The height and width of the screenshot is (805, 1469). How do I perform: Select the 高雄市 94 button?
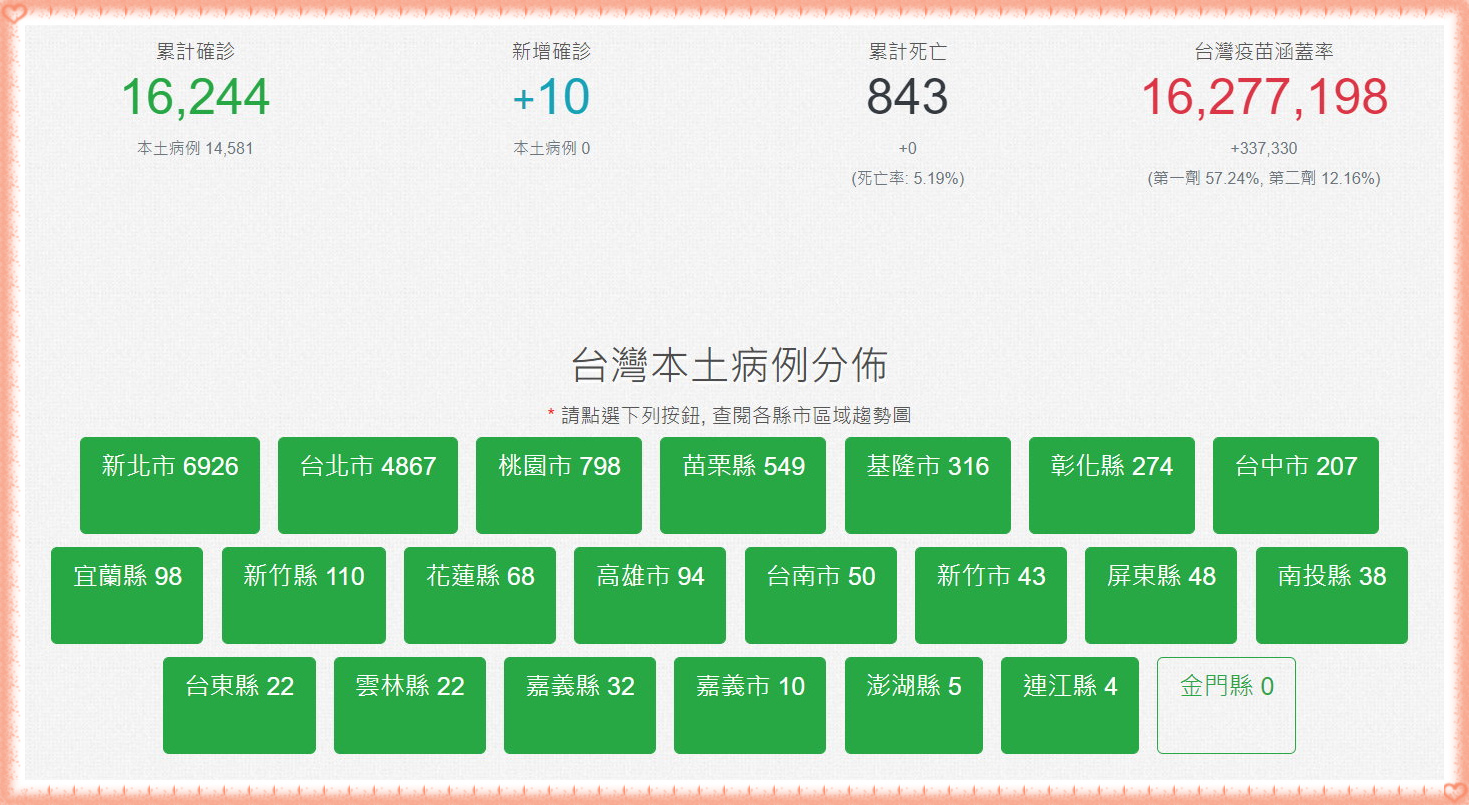[x=650, y=595]
